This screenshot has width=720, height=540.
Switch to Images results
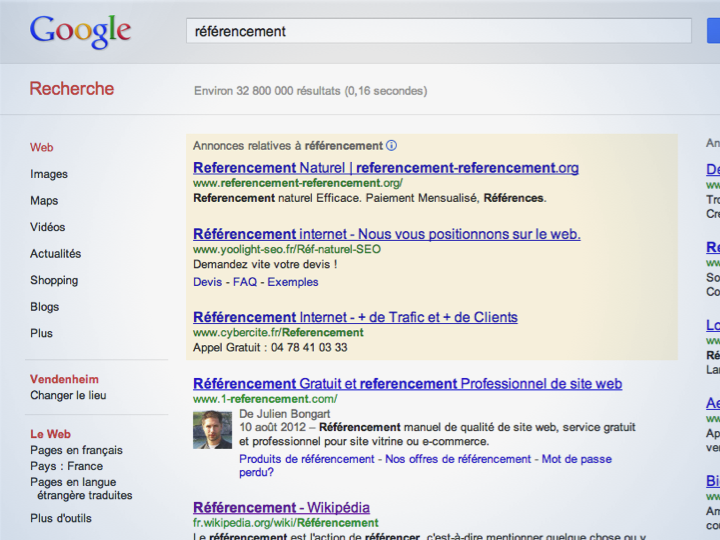pos(49,174)
